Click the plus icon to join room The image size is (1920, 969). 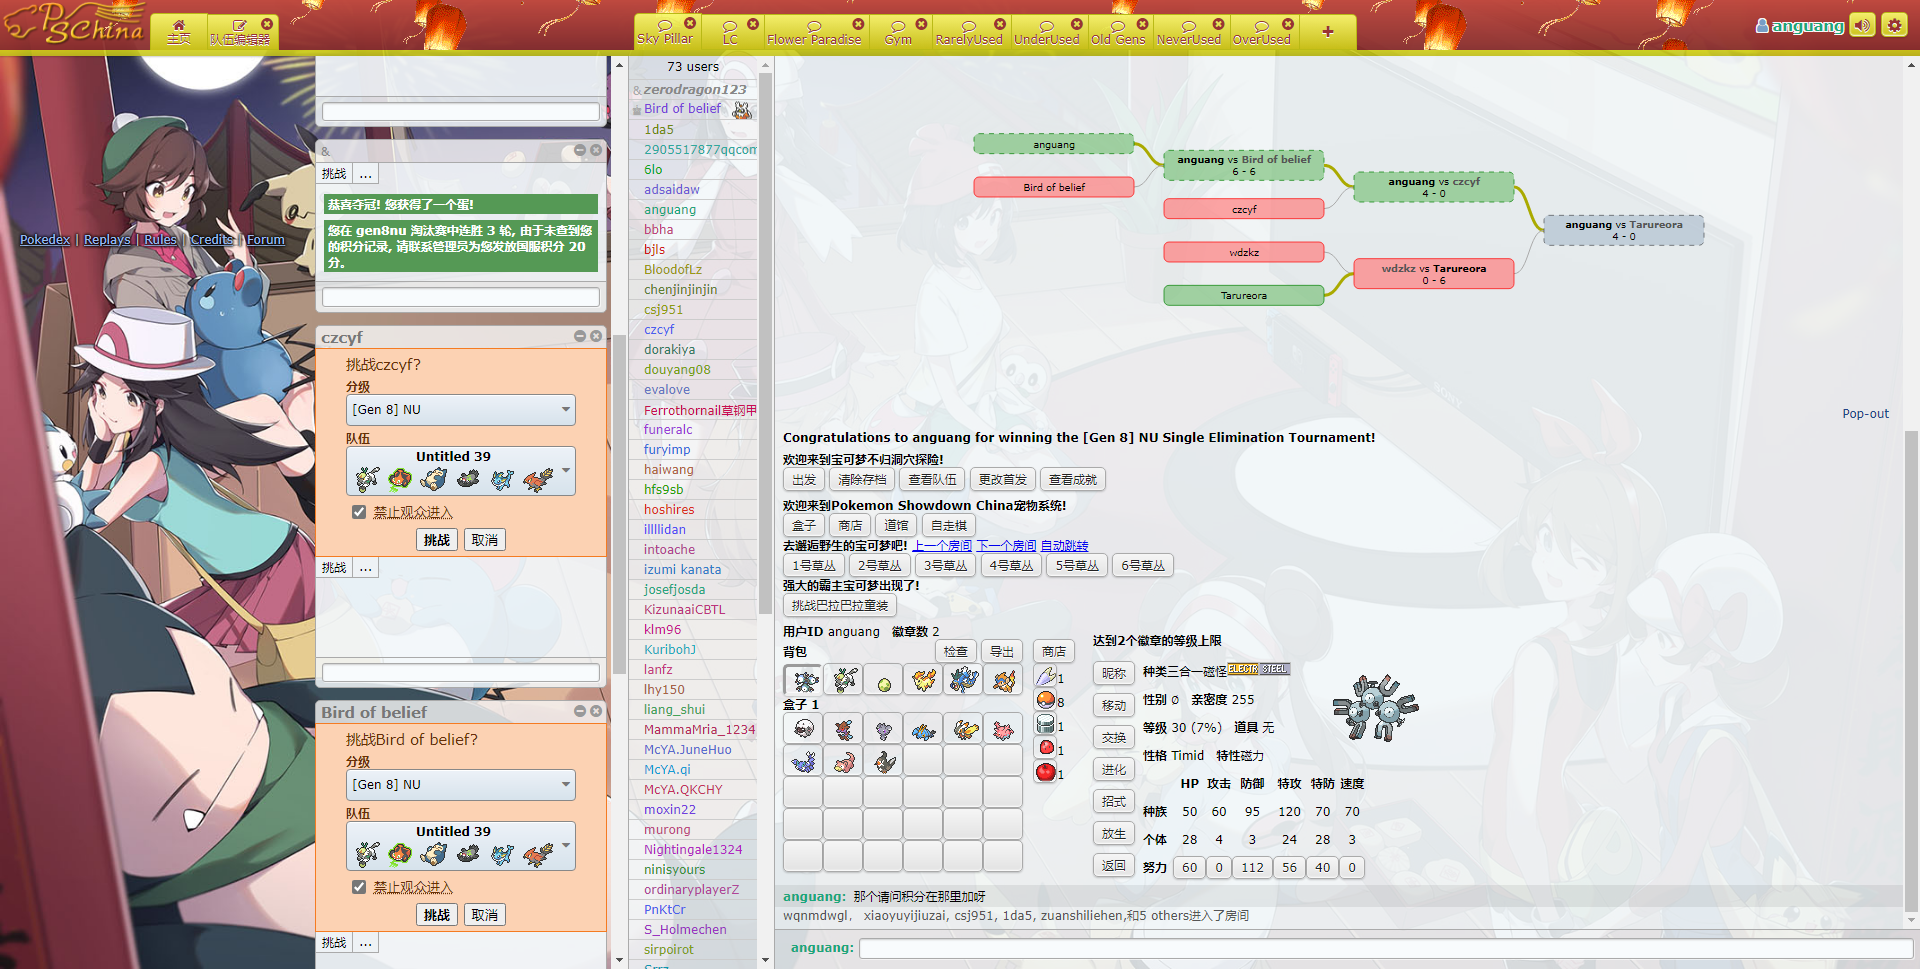coord(1328,32)
